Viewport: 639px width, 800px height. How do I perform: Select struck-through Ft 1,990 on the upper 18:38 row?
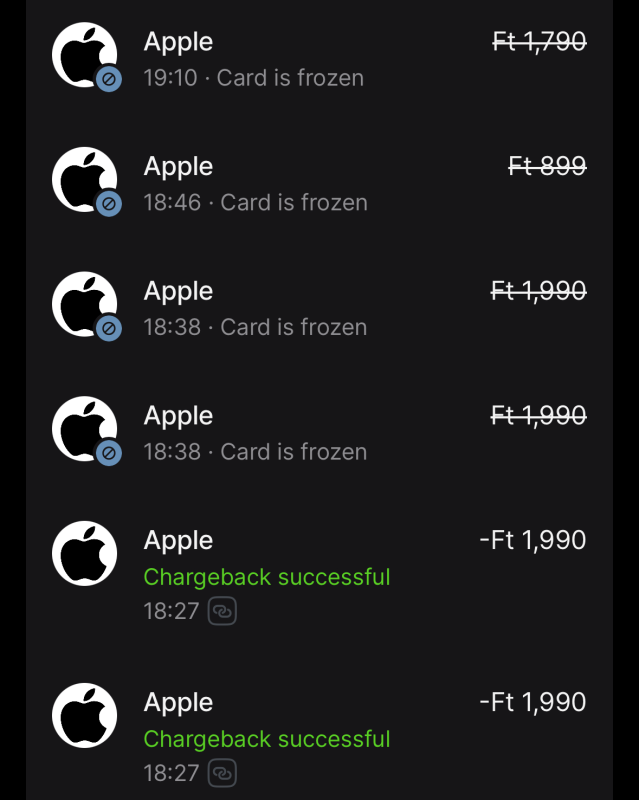click(x=539, y=291)
